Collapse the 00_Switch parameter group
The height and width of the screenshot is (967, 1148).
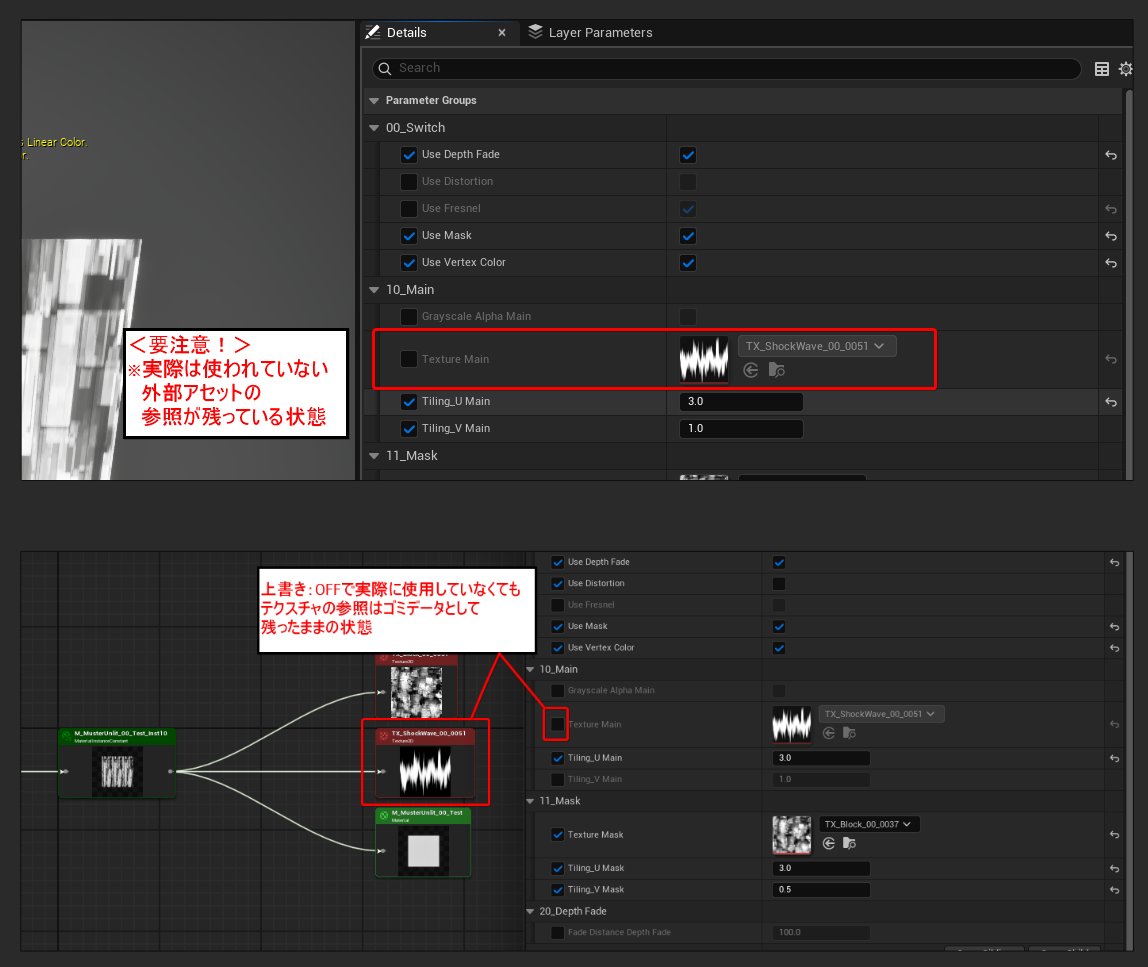click(x=374, y=128)
